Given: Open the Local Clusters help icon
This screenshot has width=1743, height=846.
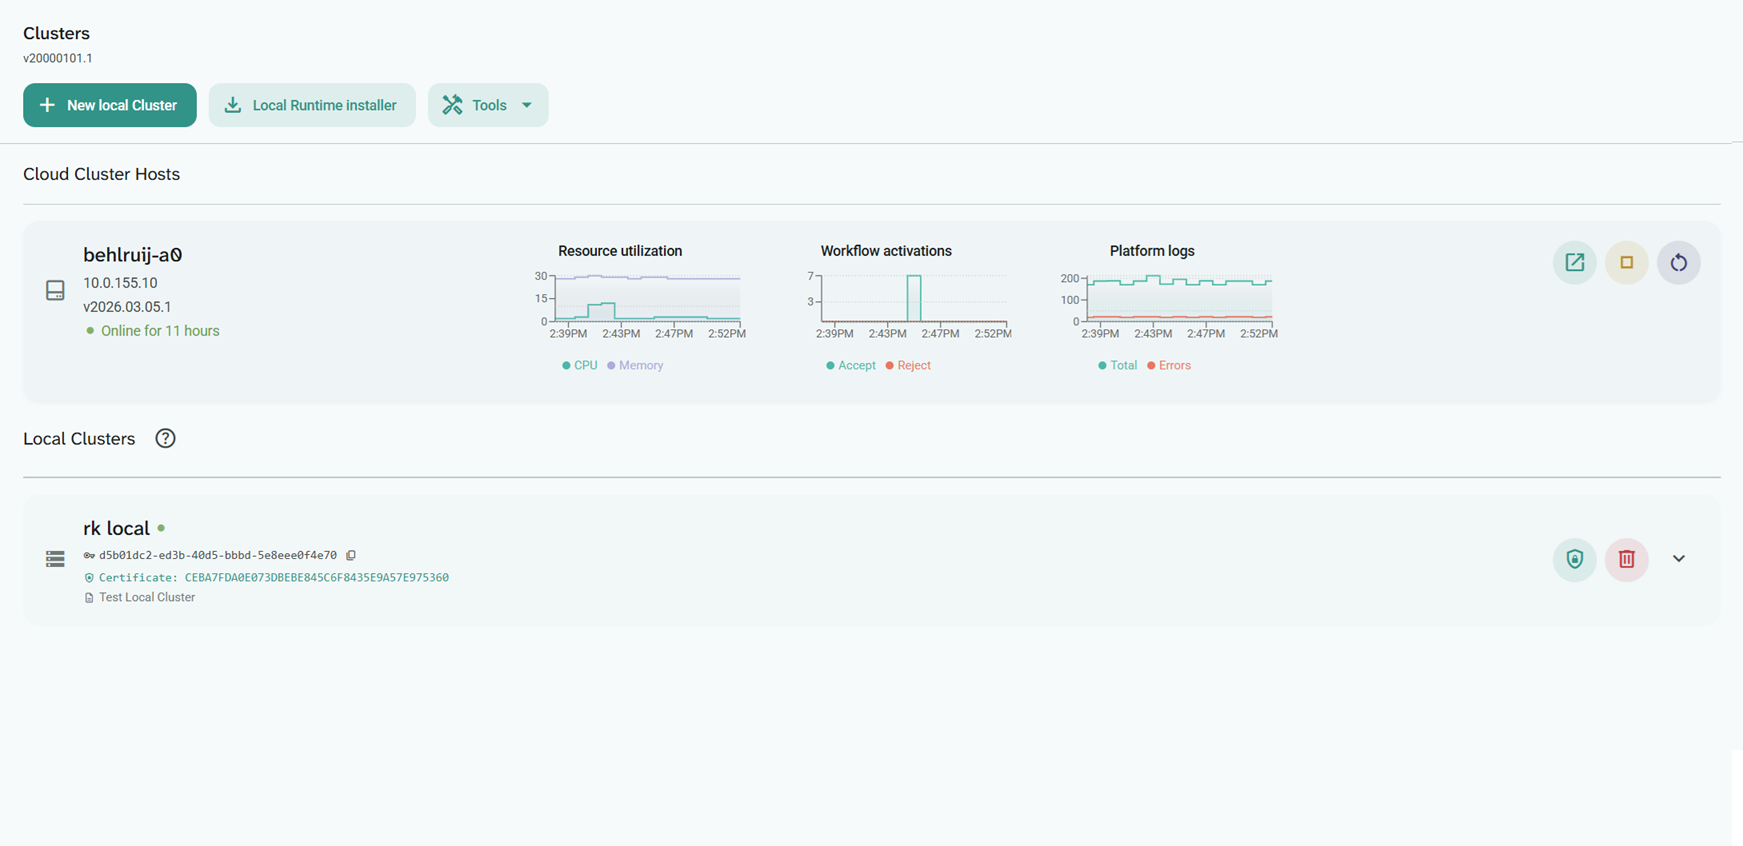Looking at the screenshot, I should pyautogui.click(x=165, y=439).
